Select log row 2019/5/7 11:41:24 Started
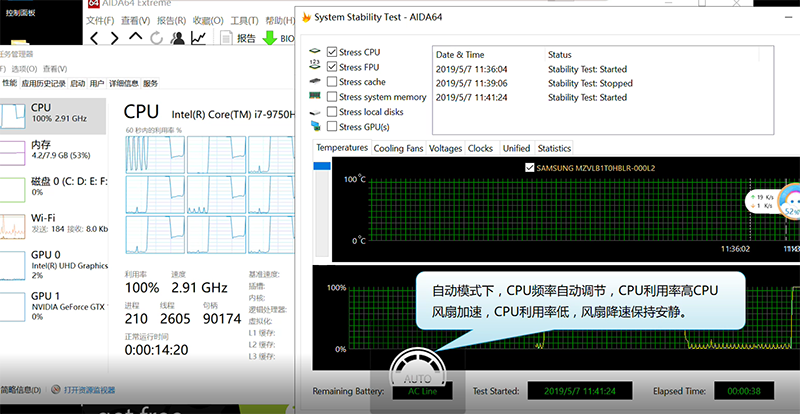This screenshot has height=414, width=800. tap(603, 97)
